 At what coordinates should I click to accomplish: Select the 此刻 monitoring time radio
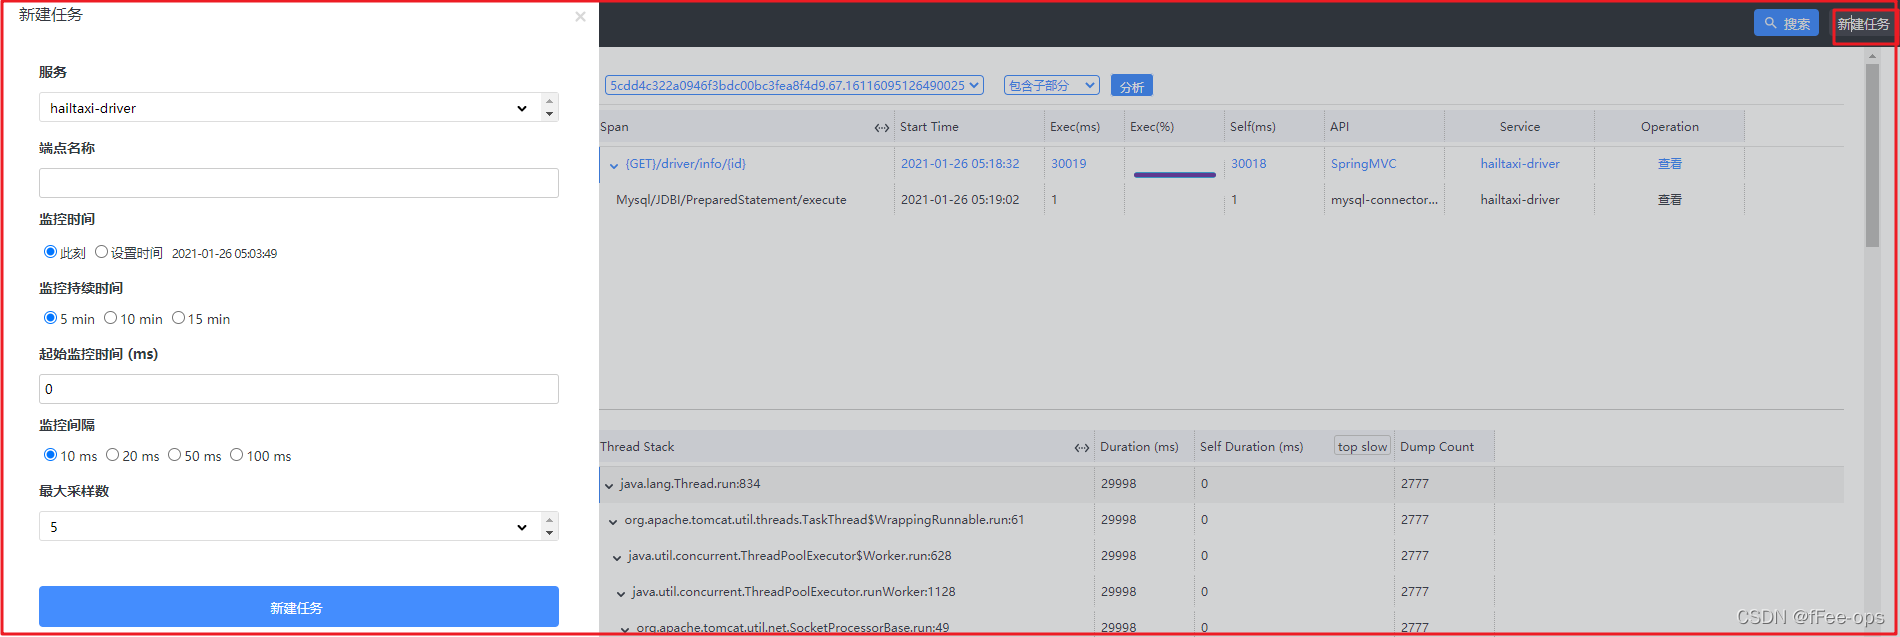(x=50, y=252)
